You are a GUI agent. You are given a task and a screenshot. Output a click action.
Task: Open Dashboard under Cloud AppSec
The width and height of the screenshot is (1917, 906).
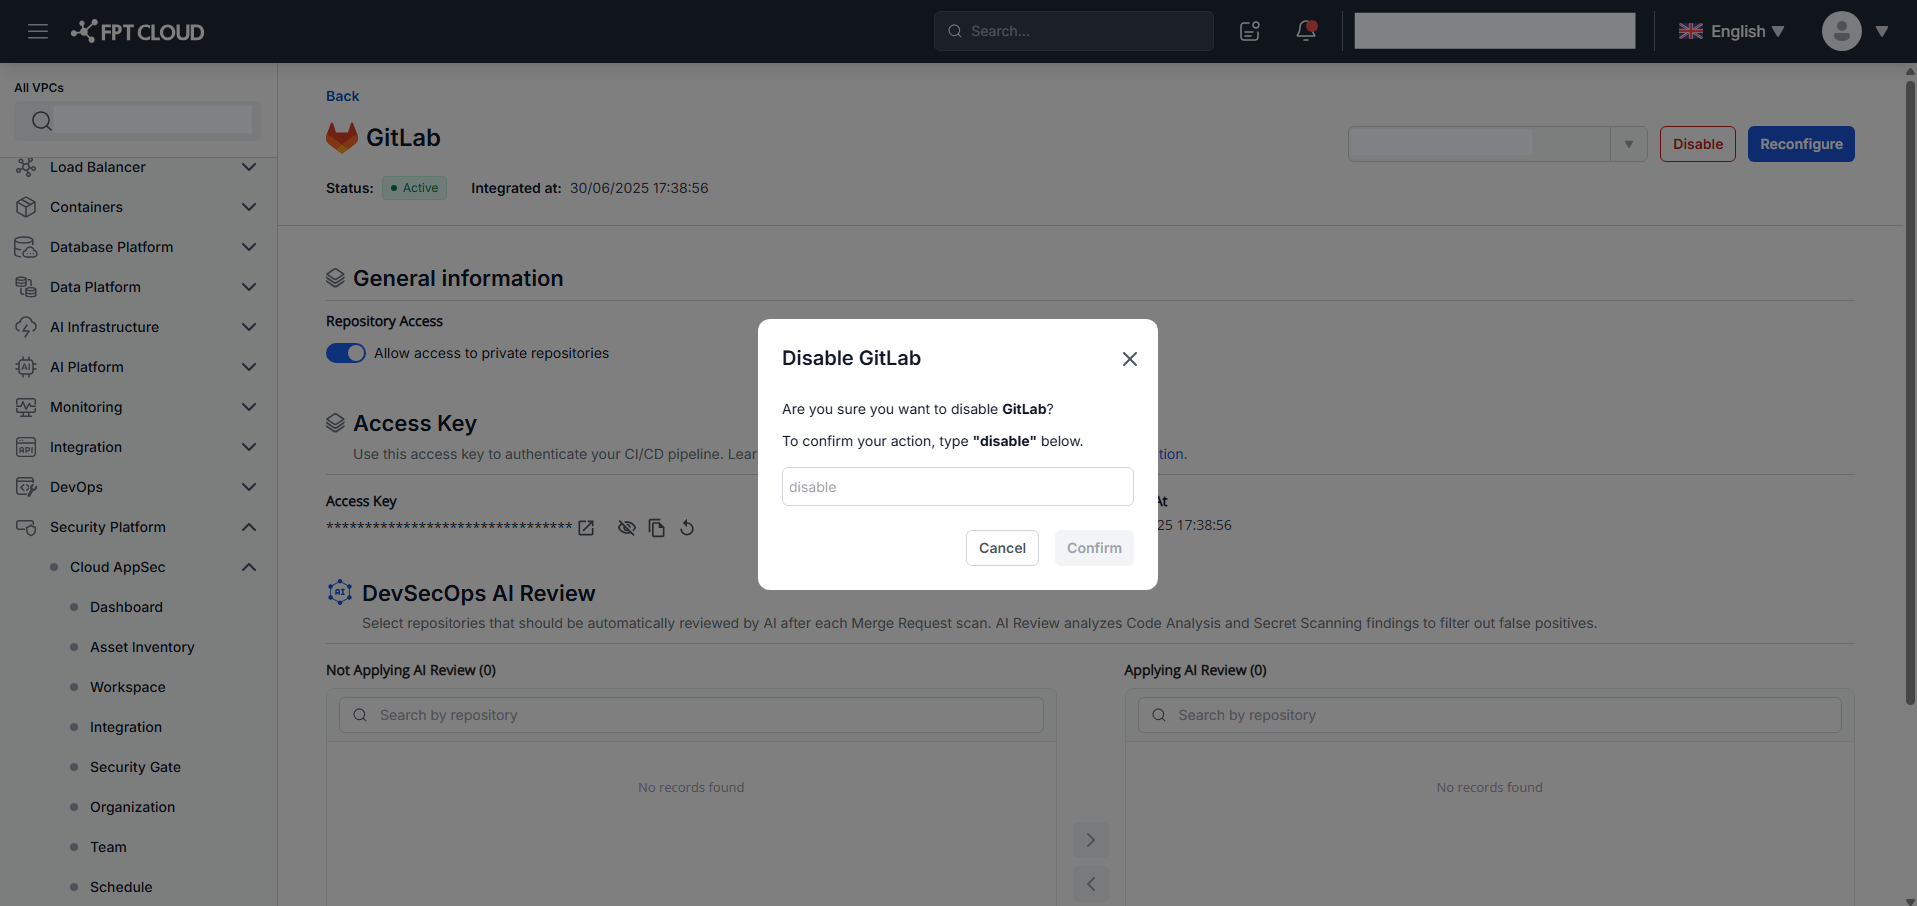tap(126, 607)
